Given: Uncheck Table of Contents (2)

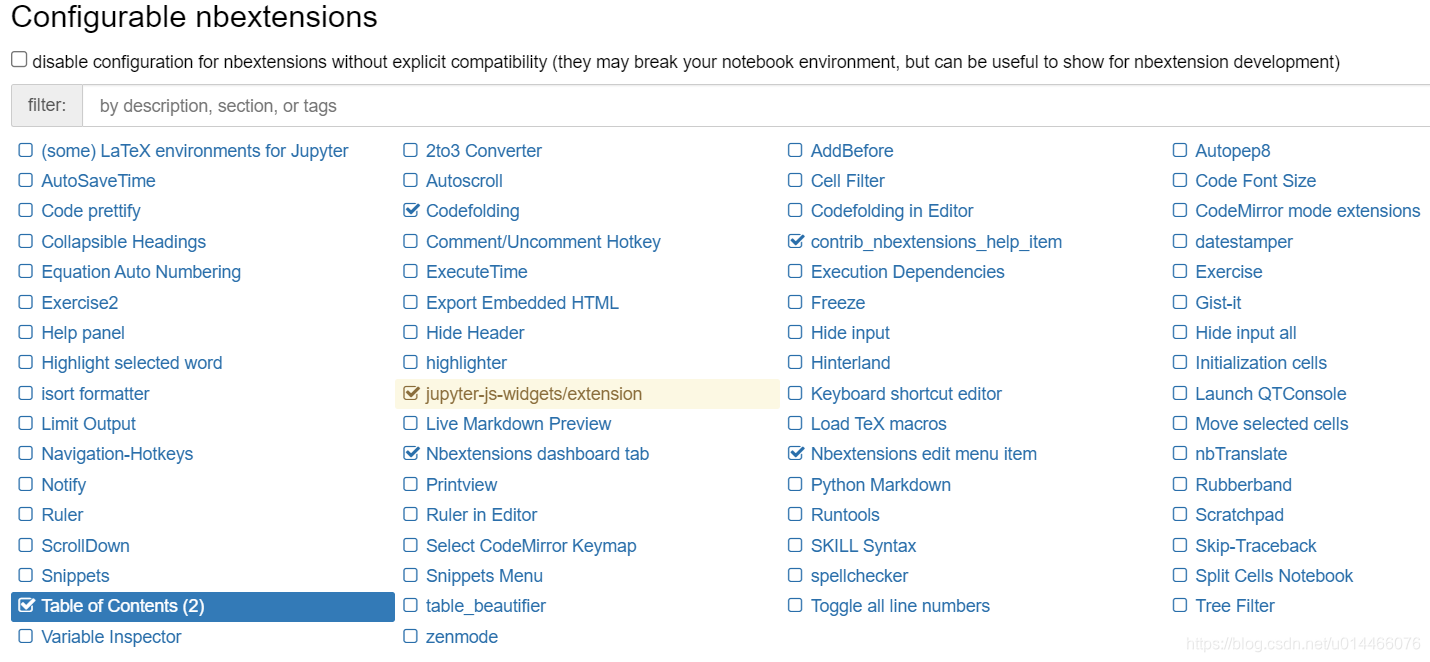Looking at the screenshot, I should (25, 606).
